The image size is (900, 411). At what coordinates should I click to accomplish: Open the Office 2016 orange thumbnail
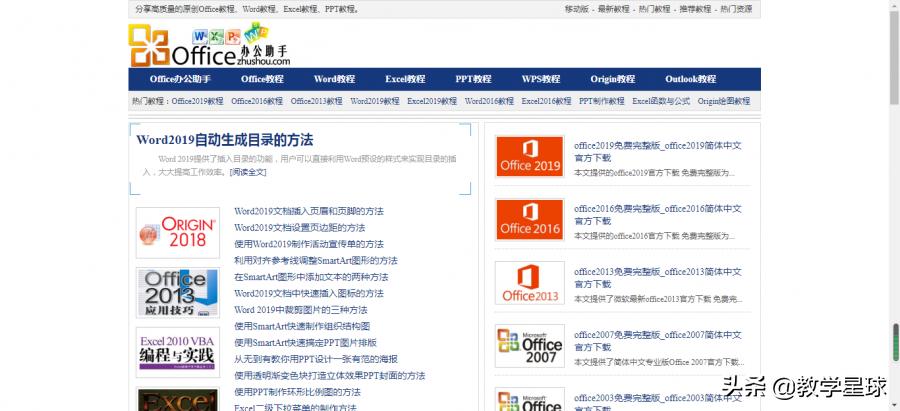530,220
